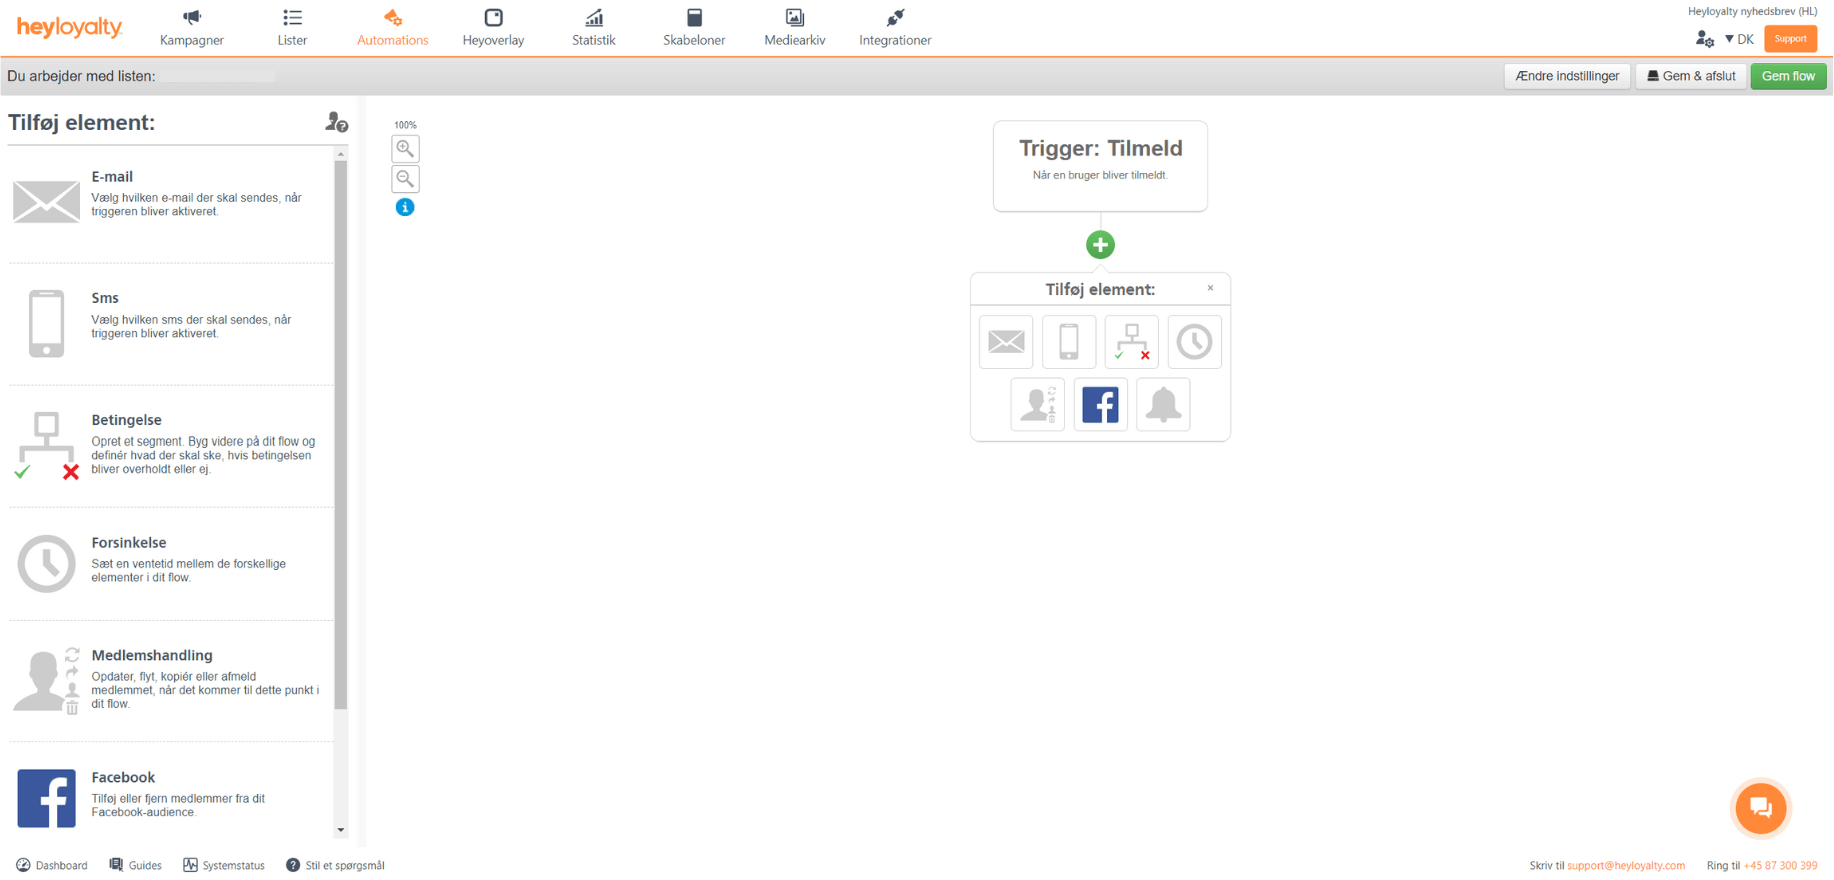Screen dimensions: 1834x880
Task: Open the live chat bubble
Action: 1761,808
